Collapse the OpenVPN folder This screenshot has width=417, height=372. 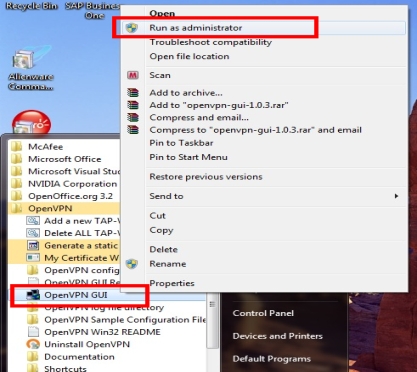click(63, 208)
